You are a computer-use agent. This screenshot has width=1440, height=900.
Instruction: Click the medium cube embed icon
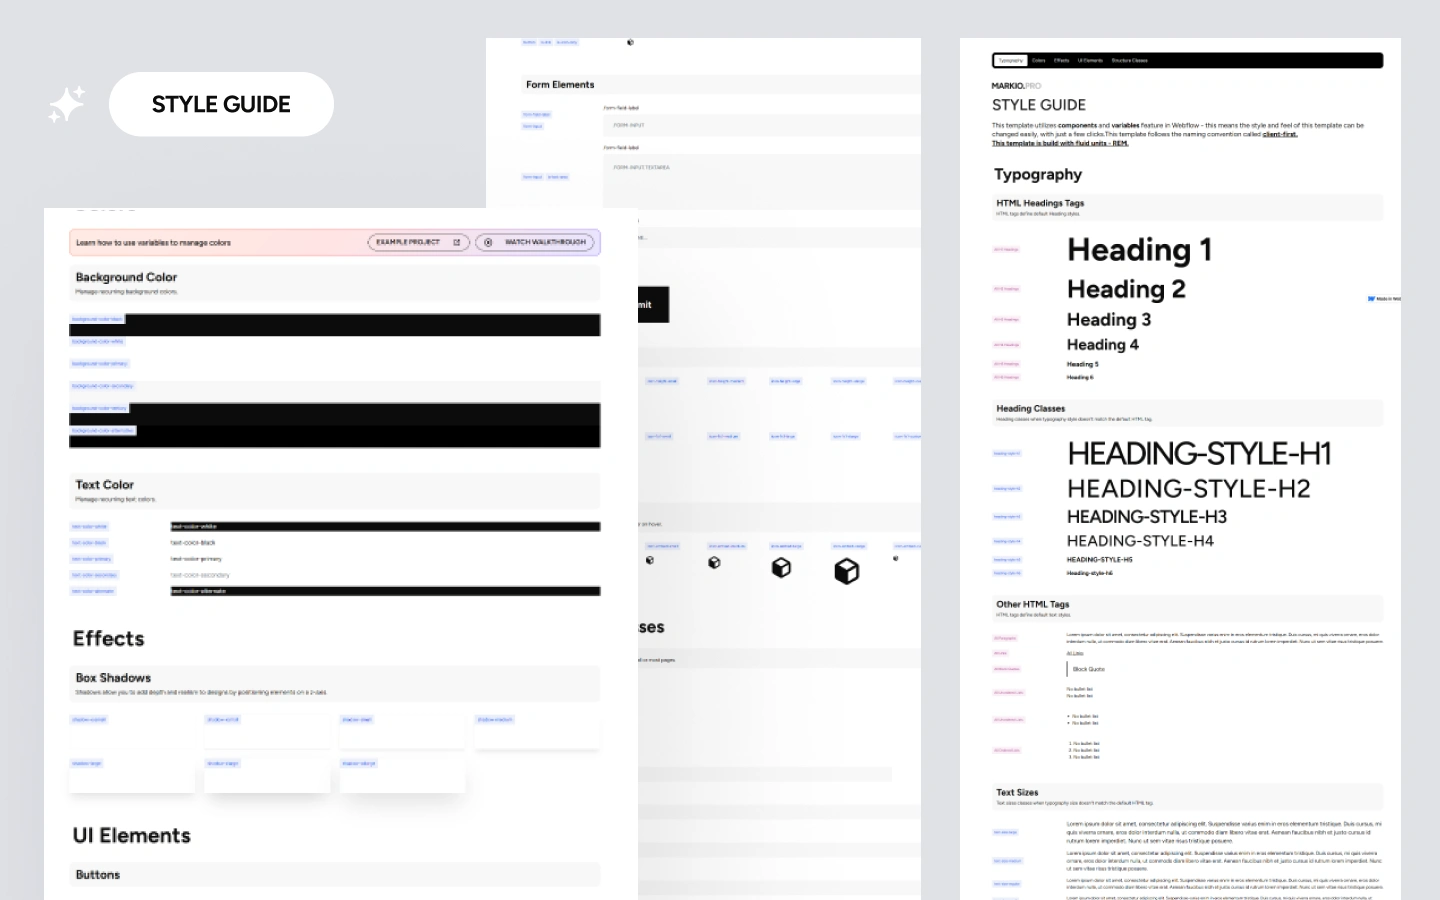coord(715,564)
